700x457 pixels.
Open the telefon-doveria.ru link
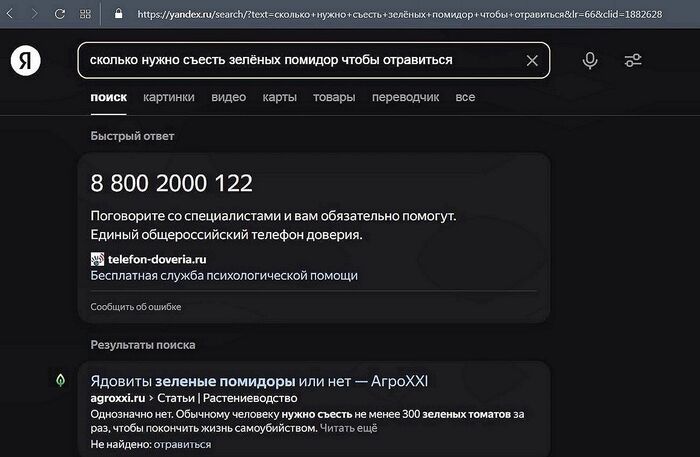pyautogui.click(x=157, y=259)
